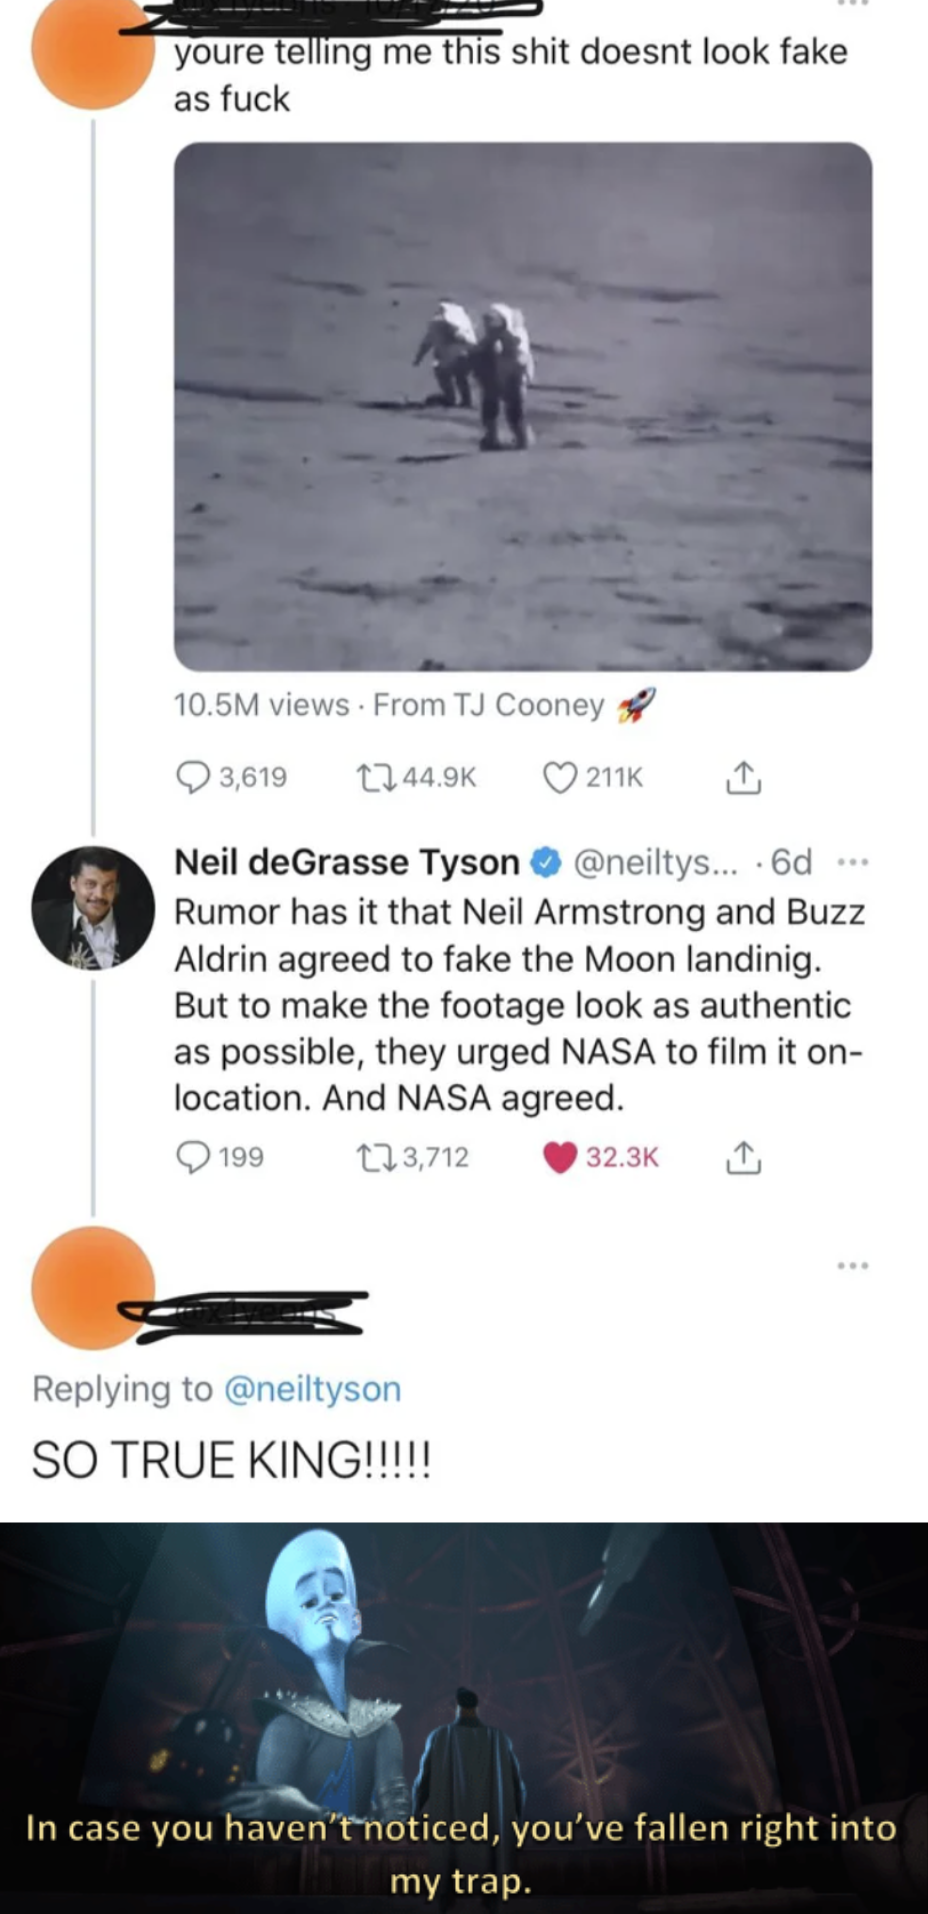928x1914 pixels.
Task: Share the moon video tweet
Action: coord(742,777)
